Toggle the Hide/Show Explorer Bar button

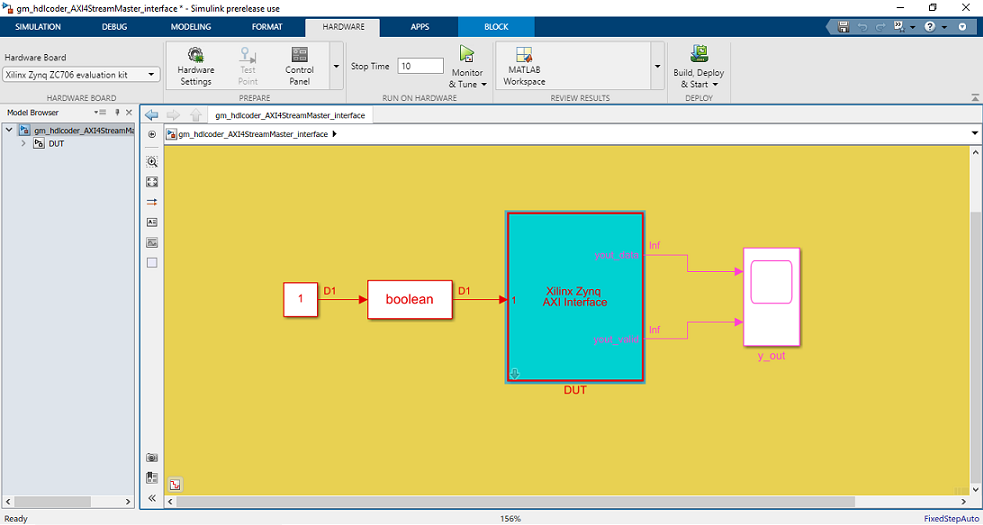click(x=152, y=134)
